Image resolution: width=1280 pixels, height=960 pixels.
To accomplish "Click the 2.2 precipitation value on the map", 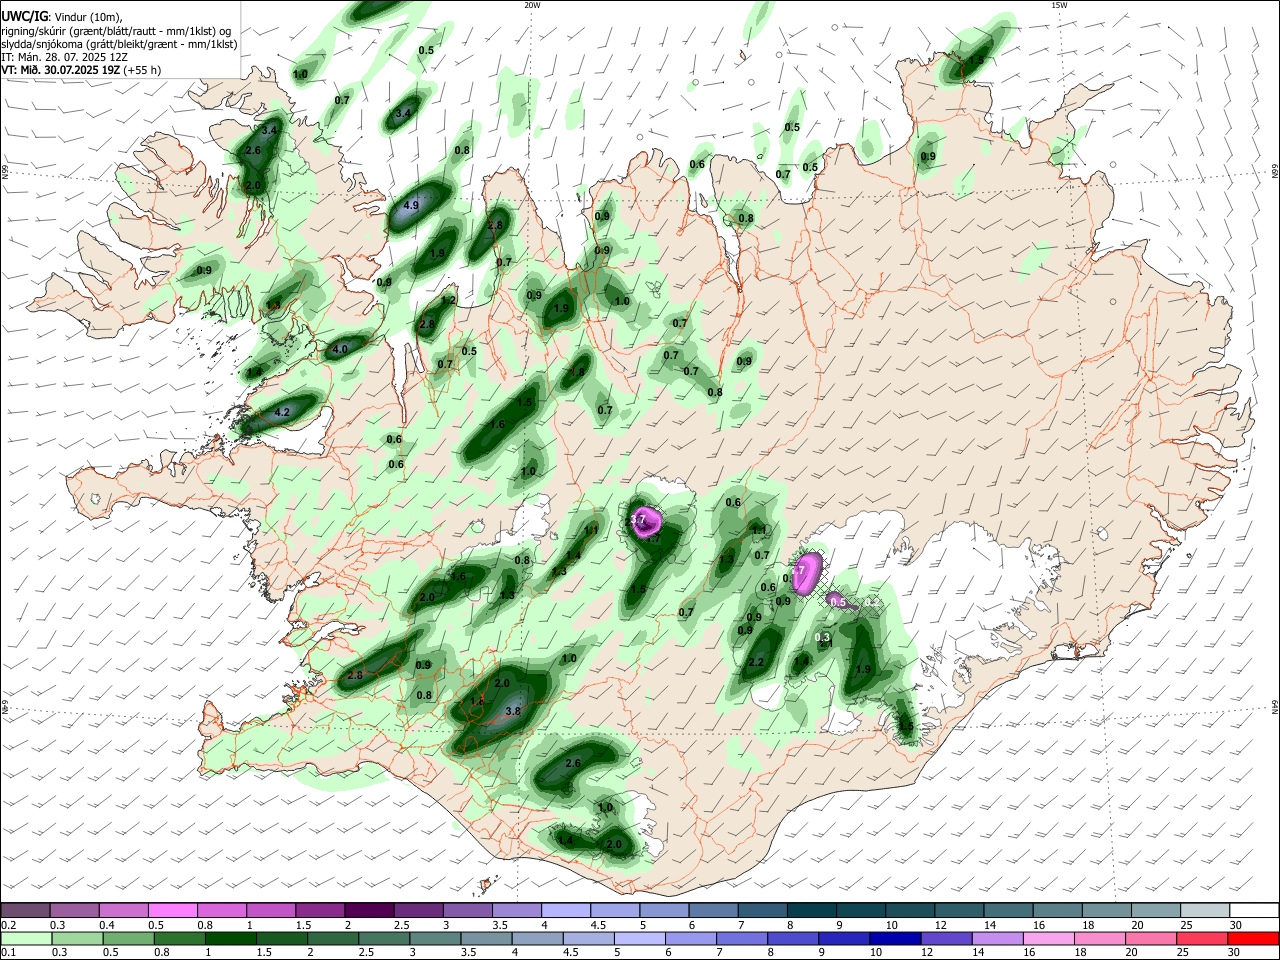I will (x=756, y=662).
